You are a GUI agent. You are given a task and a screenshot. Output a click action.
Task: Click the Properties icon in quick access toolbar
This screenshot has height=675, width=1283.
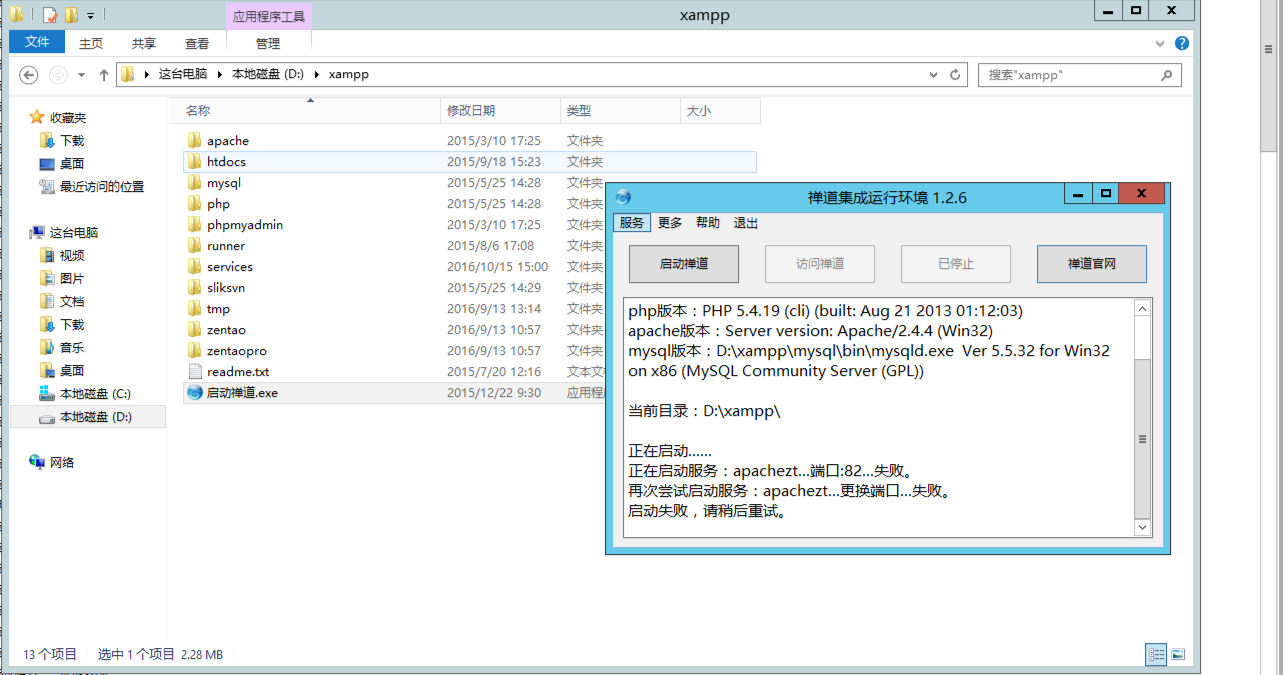pos(49,14)
